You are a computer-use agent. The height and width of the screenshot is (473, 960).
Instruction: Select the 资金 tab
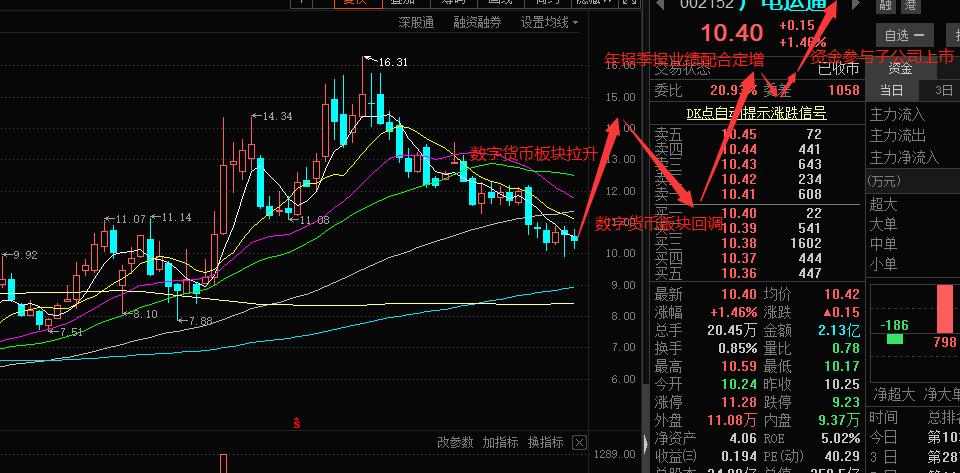tap(899, 69)
